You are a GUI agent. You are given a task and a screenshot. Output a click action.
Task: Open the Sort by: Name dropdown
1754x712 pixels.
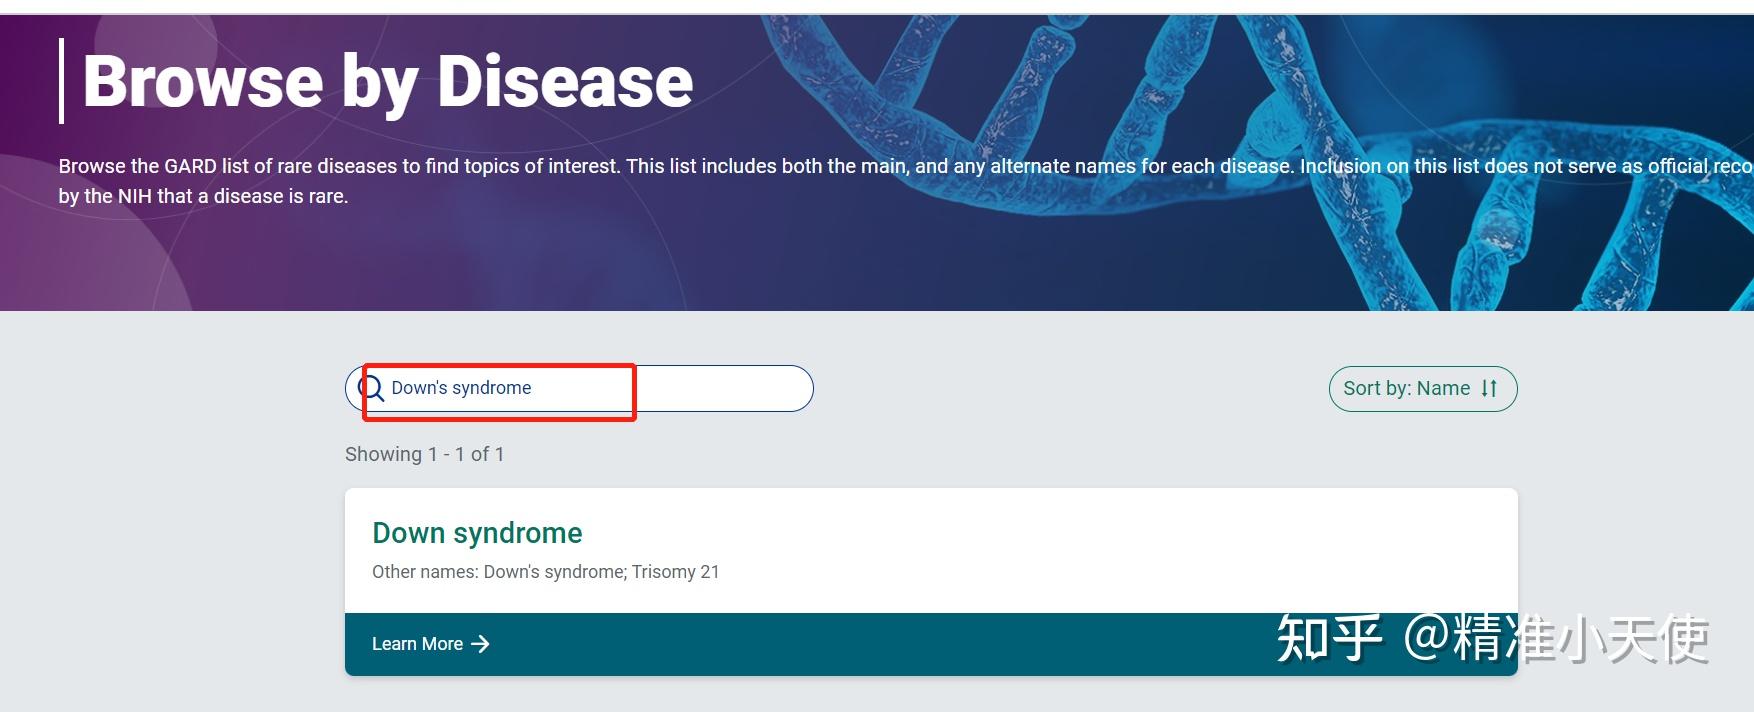pyautogui.click(x=1421, y=389)
